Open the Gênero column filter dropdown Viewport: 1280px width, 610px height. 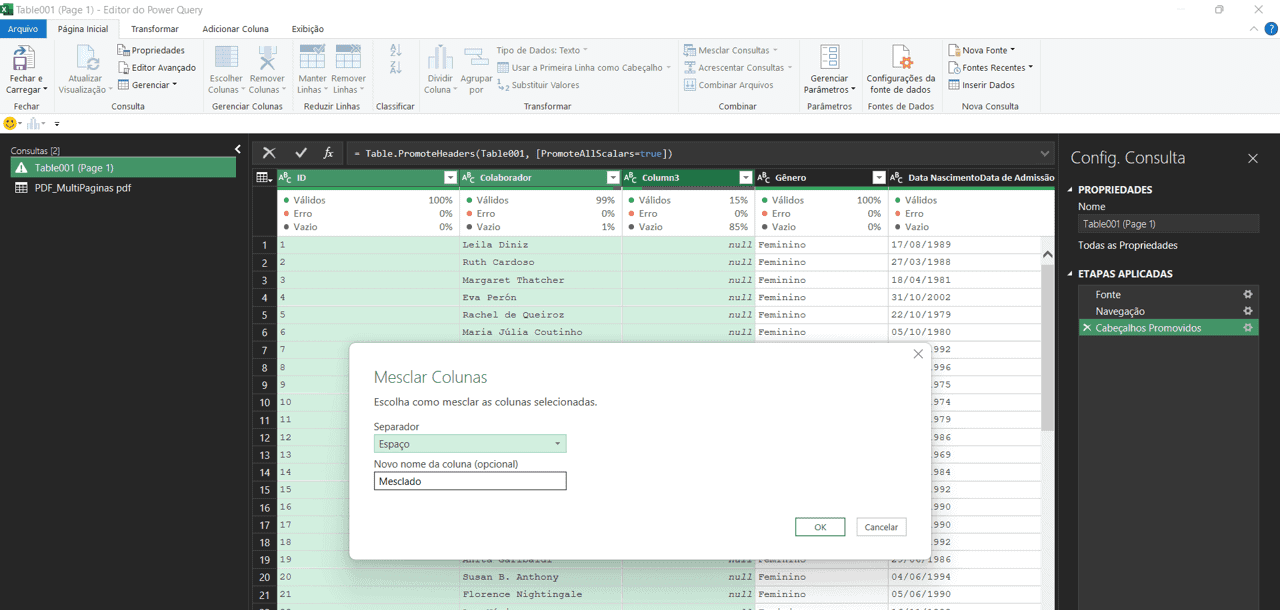(x=879, y=177)
